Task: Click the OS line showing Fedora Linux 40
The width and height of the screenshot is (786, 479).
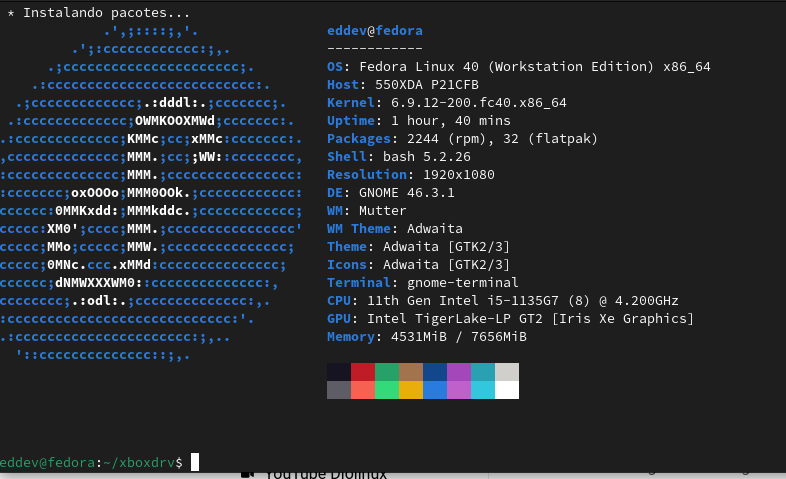Action: (519, 67)
